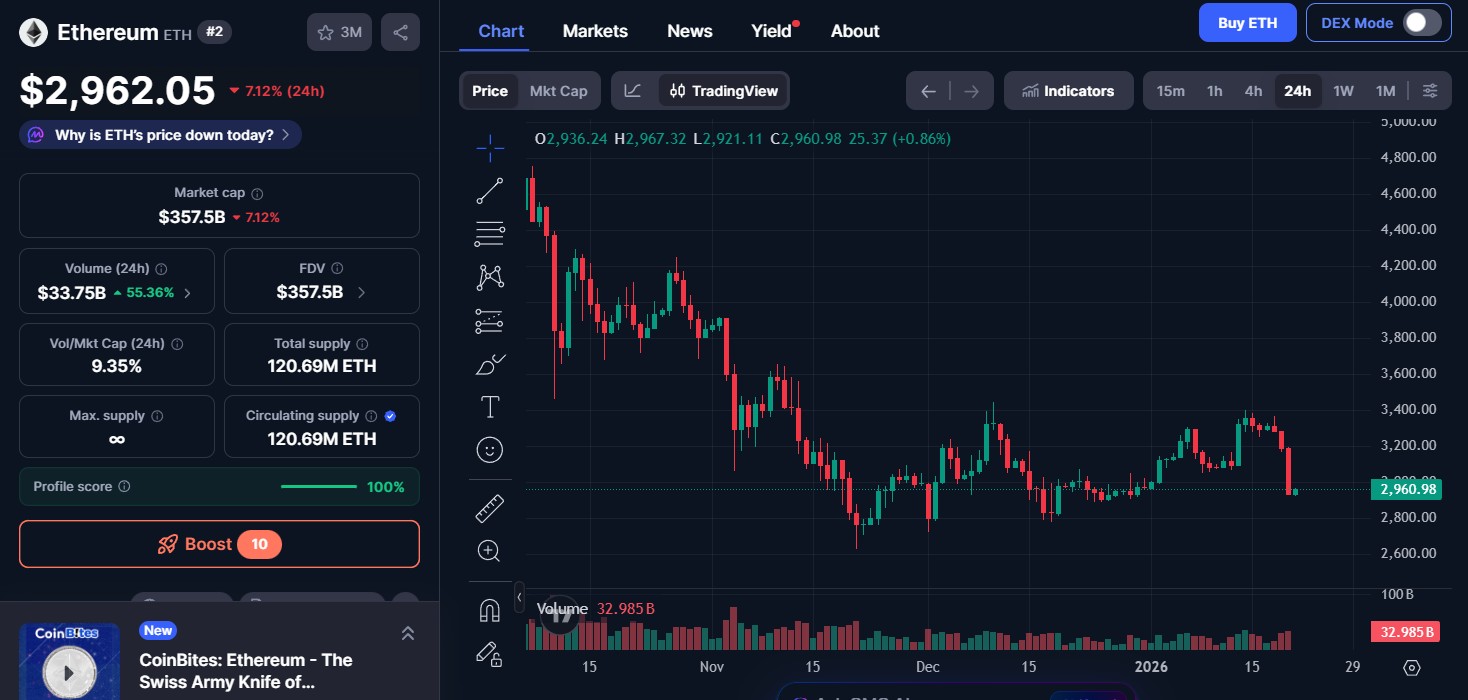Toggle magnet mode in the drawing toolbar
The width and height of the screenshot is (1468, 700).
coord(490,608)
